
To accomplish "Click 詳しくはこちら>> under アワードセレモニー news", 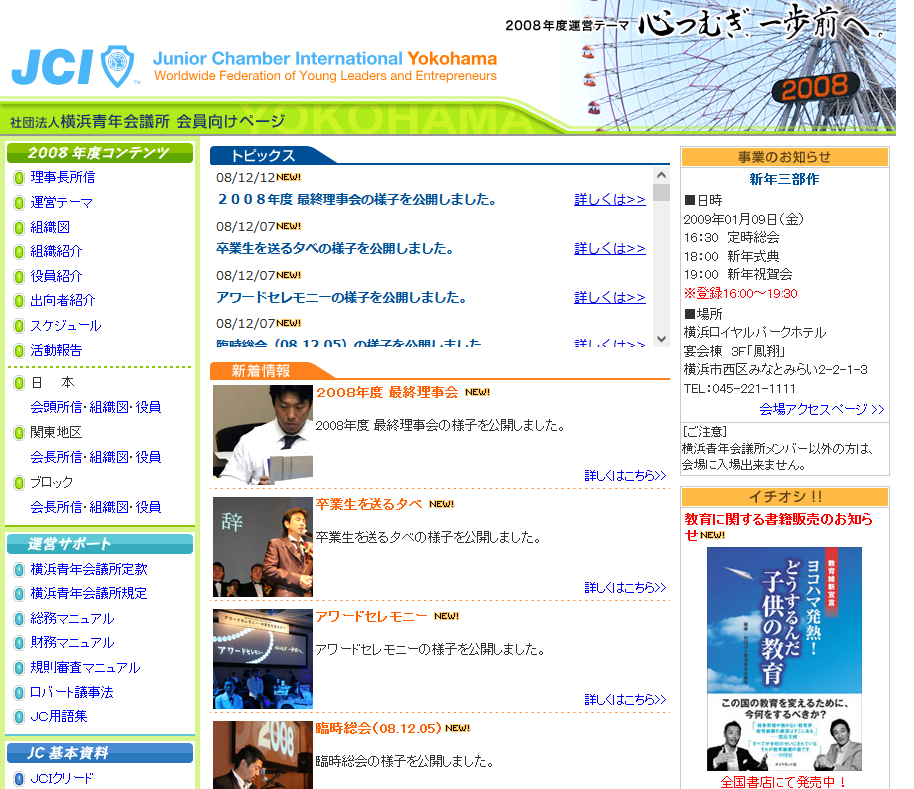I will pos(625,699).
